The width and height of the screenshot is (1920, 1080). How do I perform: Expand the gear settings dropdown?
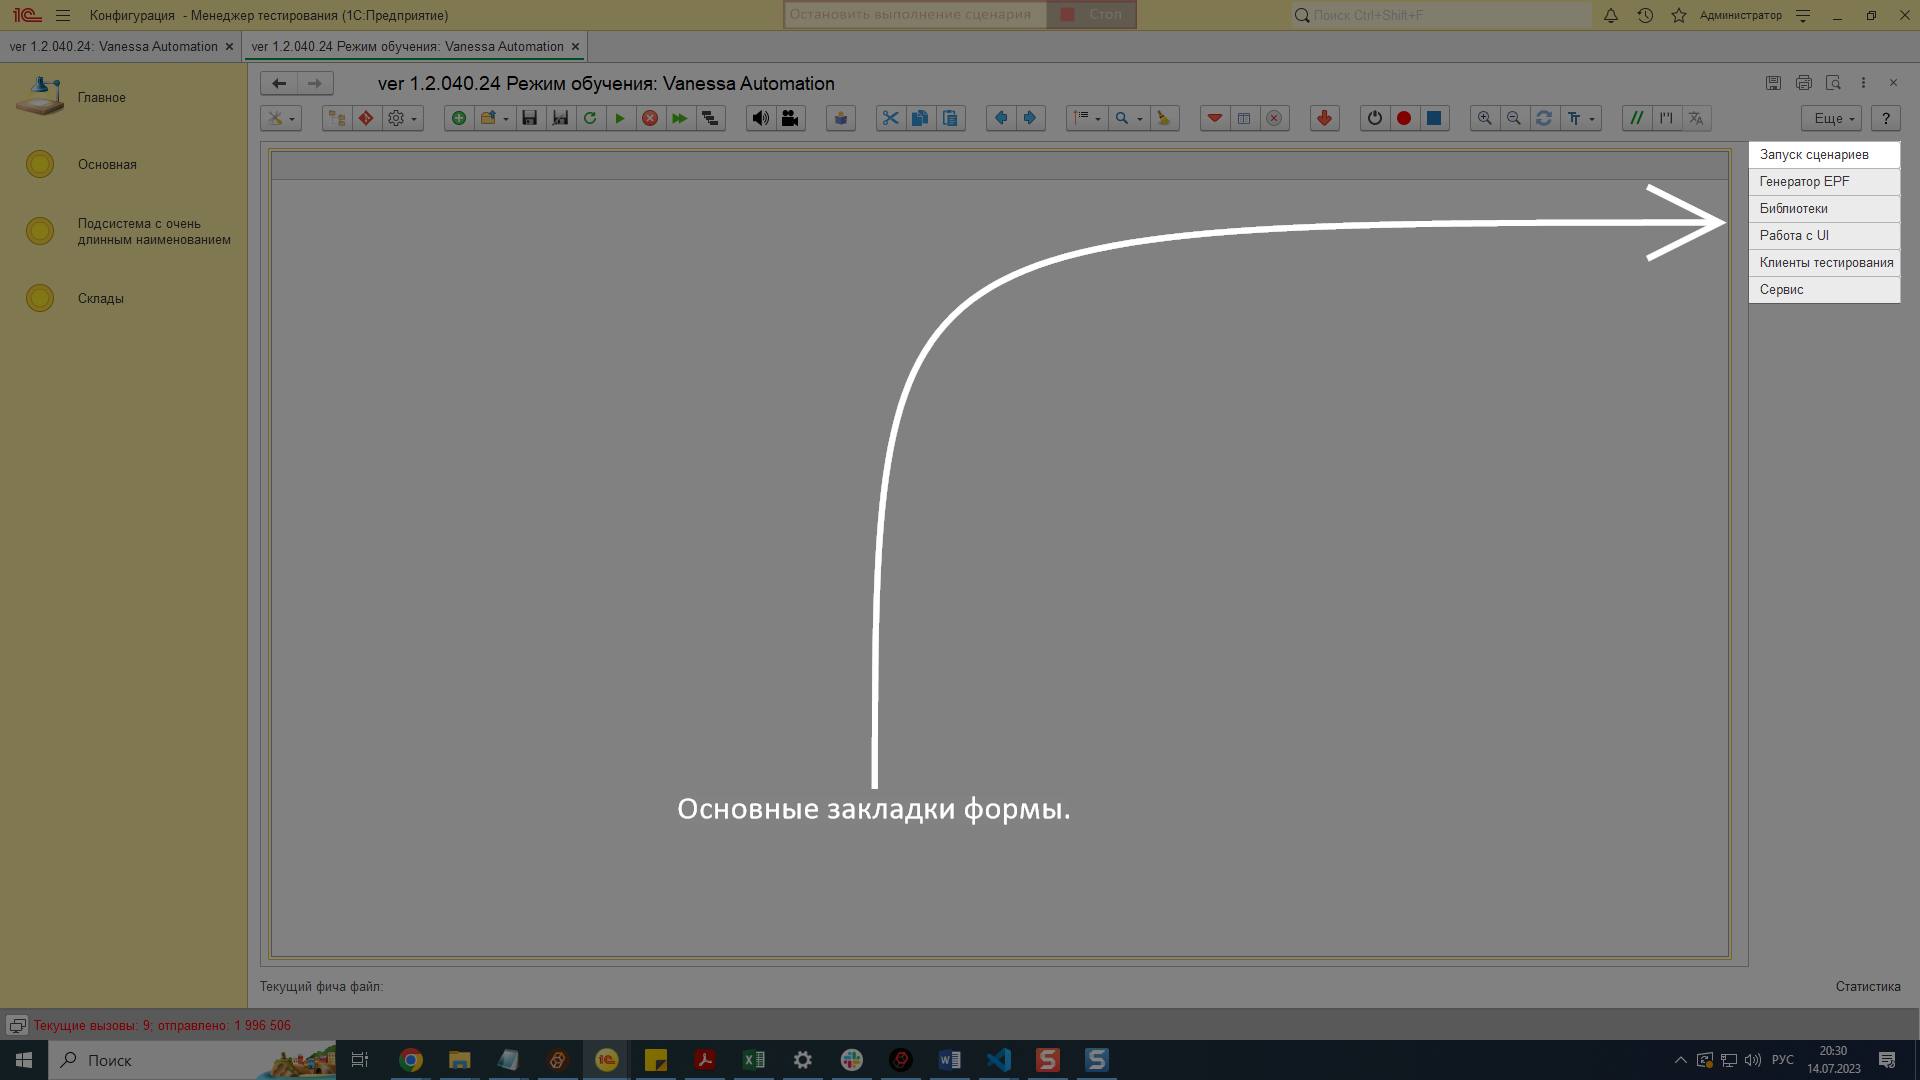[x=402, y=118]
